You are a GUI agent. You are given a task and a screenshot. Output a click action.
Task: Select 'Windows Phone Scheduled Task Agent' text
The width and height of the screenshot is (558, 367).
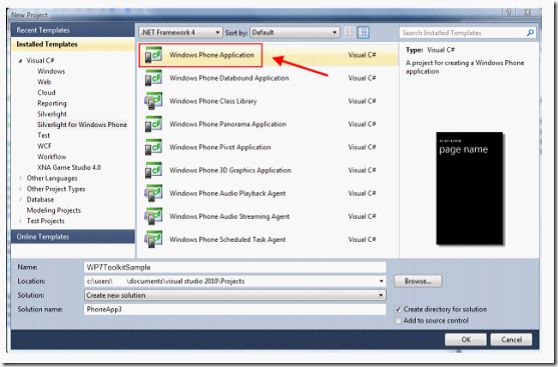(x=227, y=240)
